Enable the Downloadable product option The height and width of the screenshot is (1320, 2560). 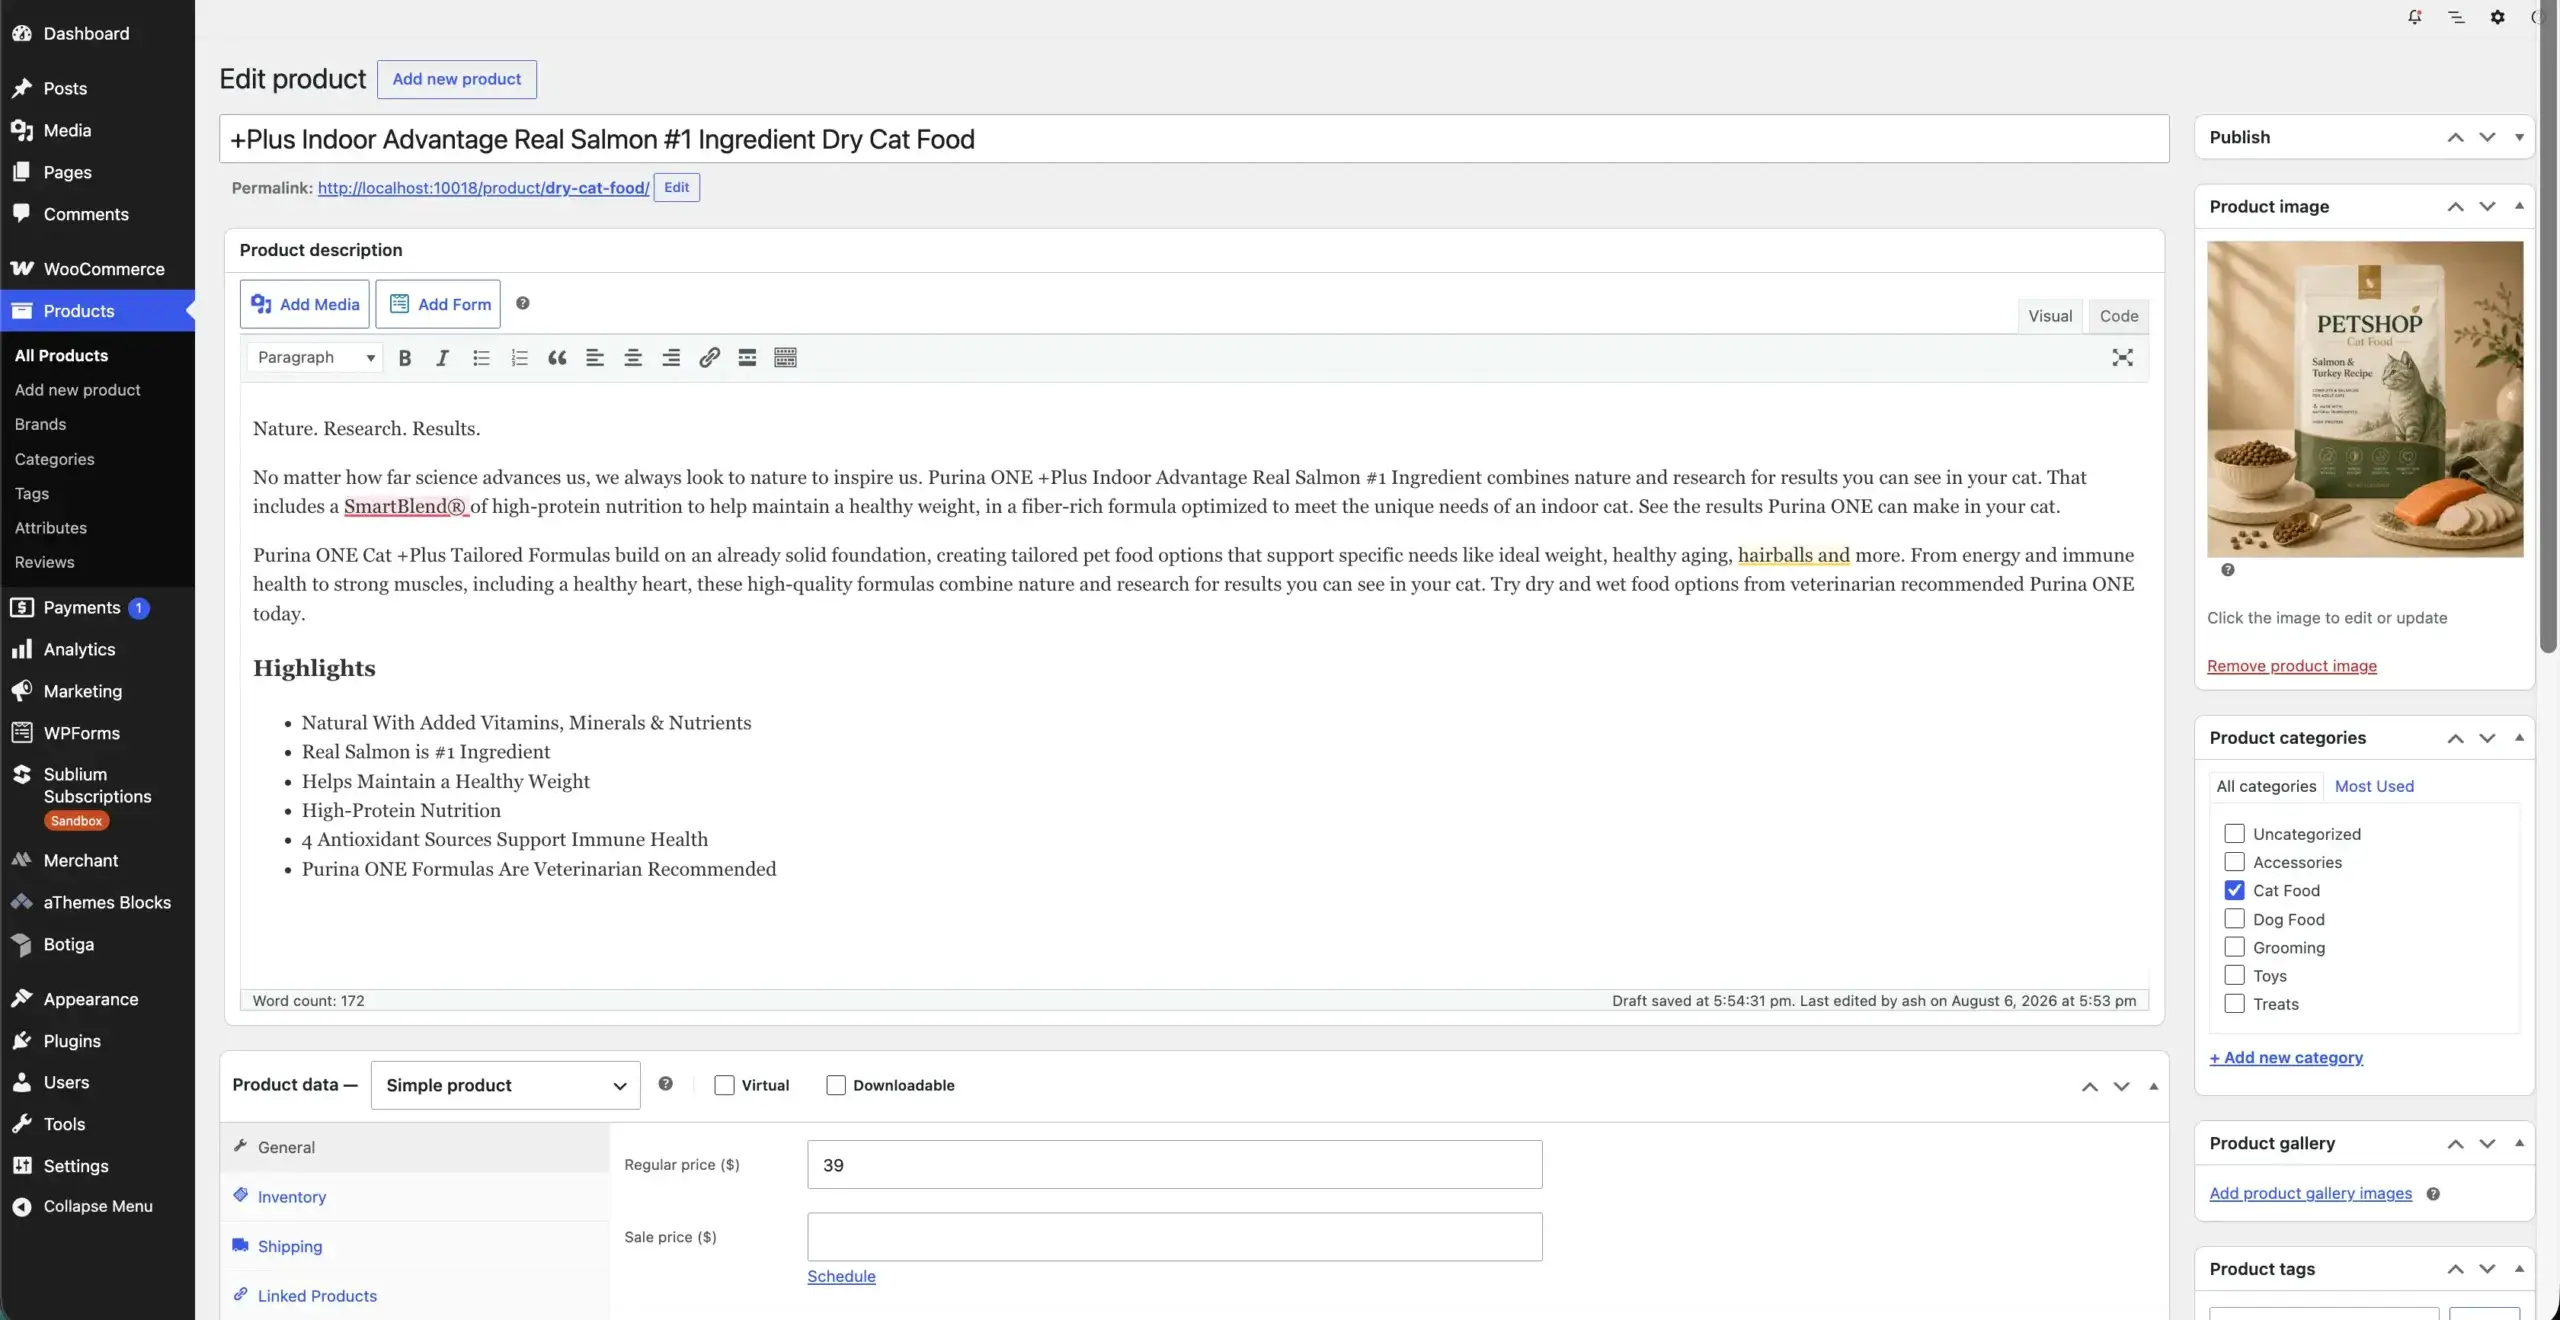tap(836, 1085)
